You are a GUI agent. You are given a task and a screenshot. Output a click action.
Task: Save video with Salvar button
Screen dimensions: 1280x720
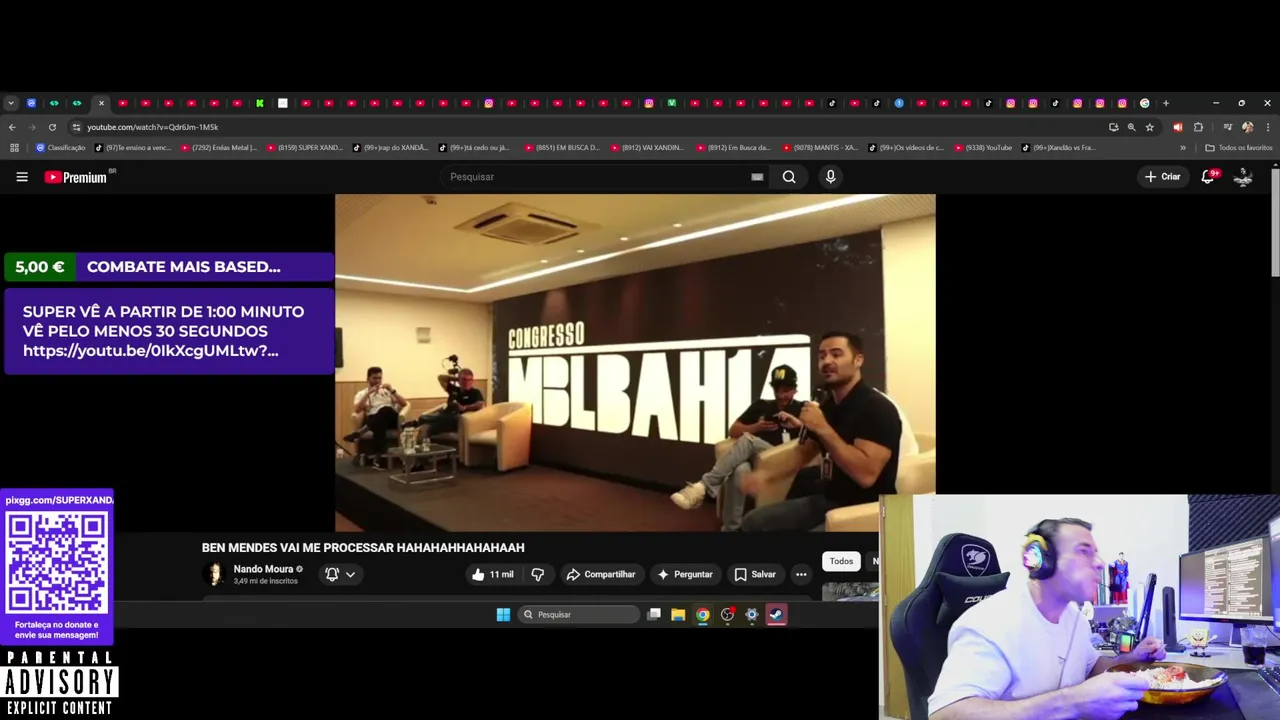(x=755, y=574)
